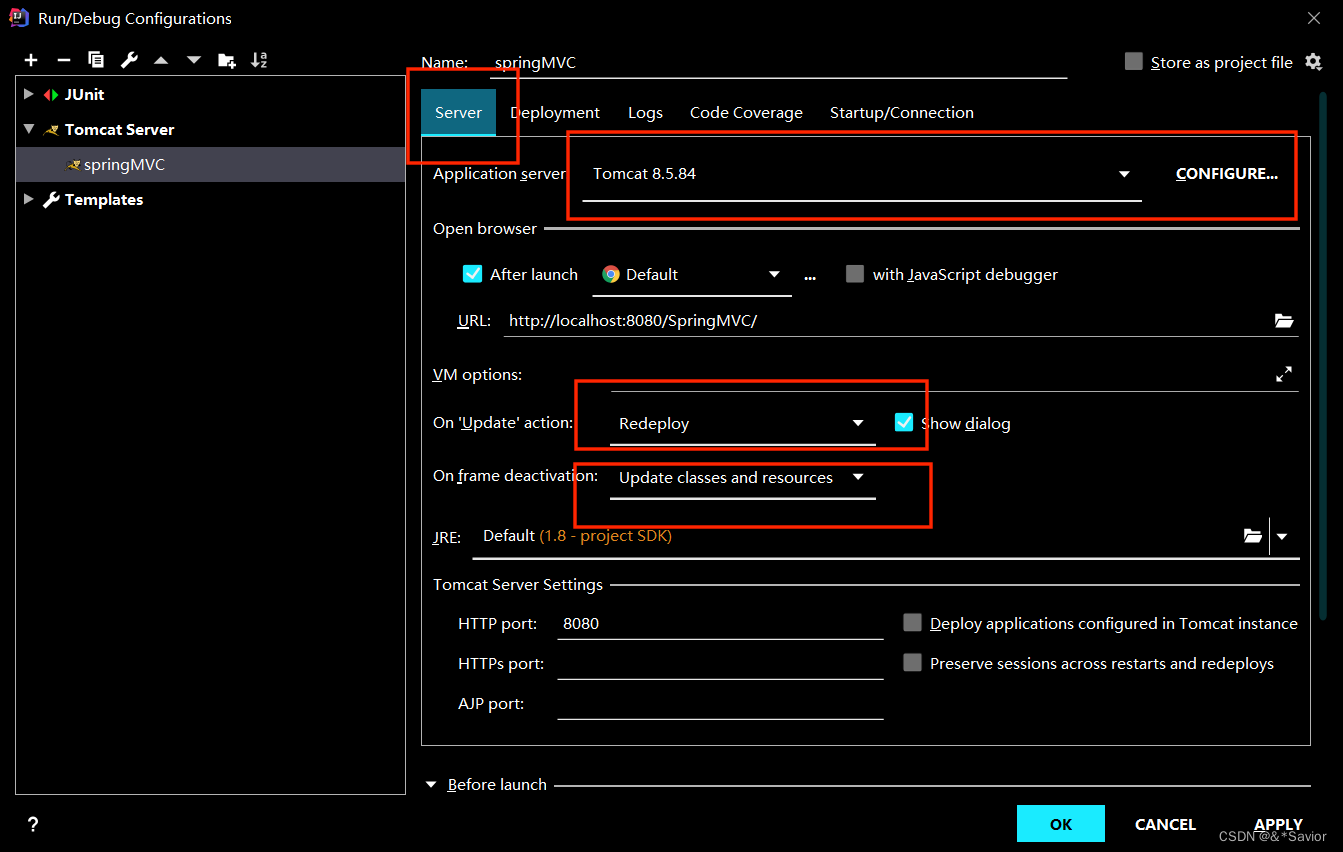Click the CANCEL button

point(1165,824)
